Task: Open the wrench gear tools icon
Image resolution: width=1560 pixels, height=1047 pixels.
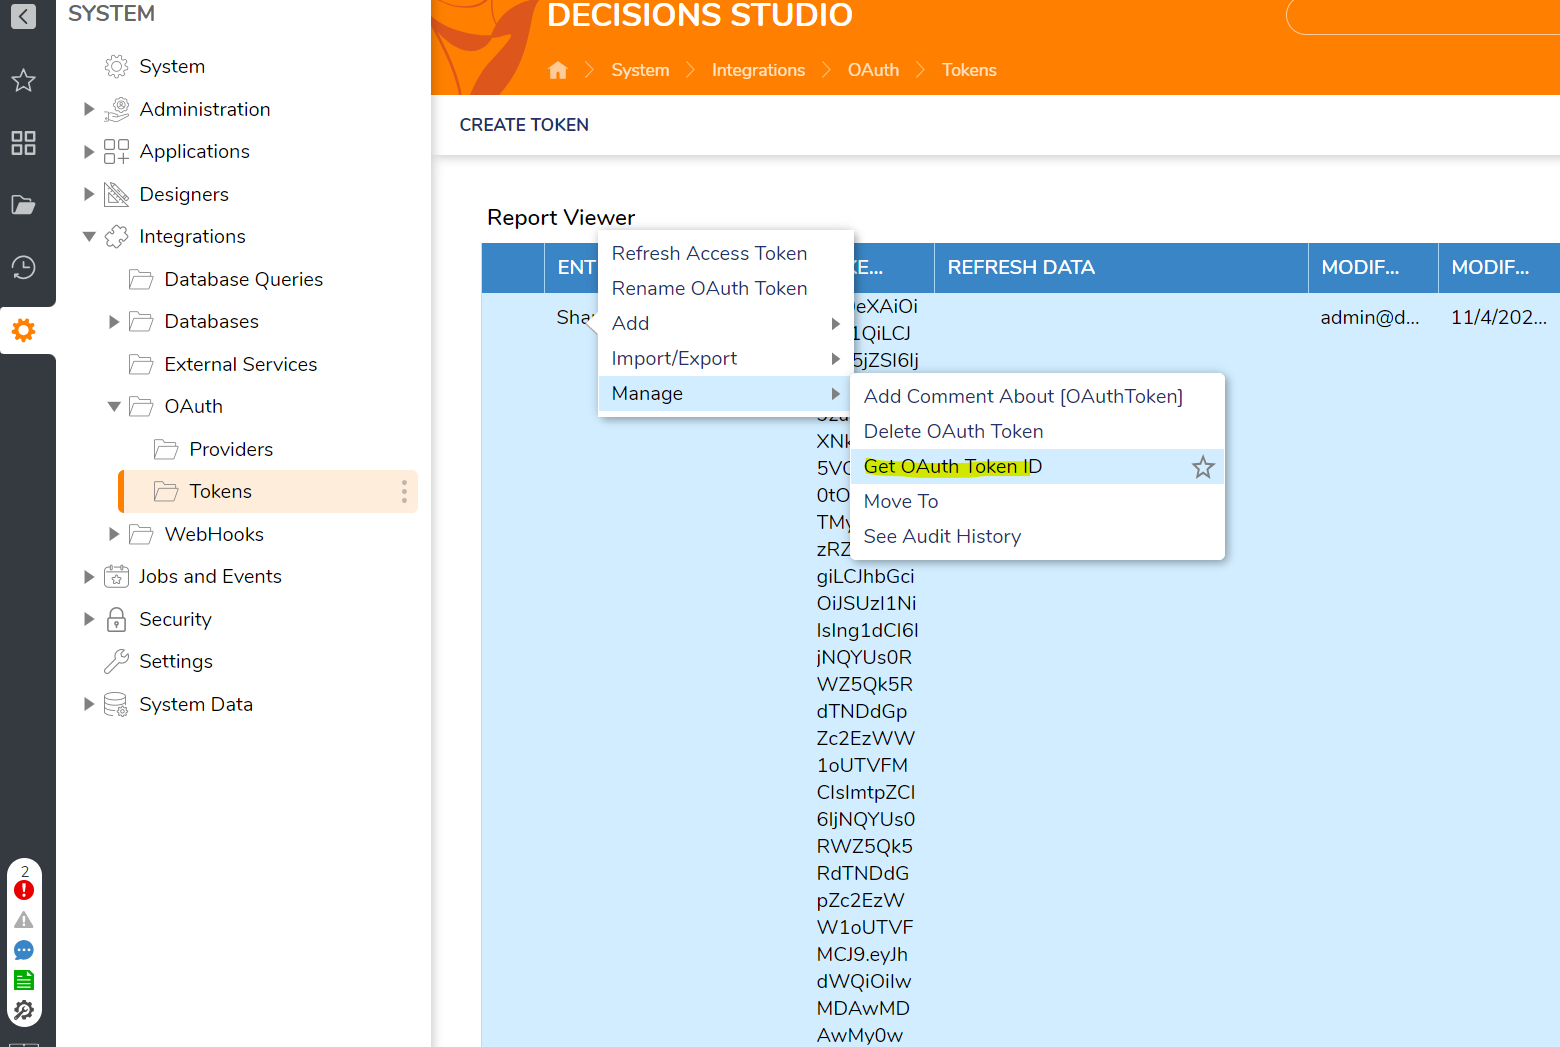Action: 24,1010
